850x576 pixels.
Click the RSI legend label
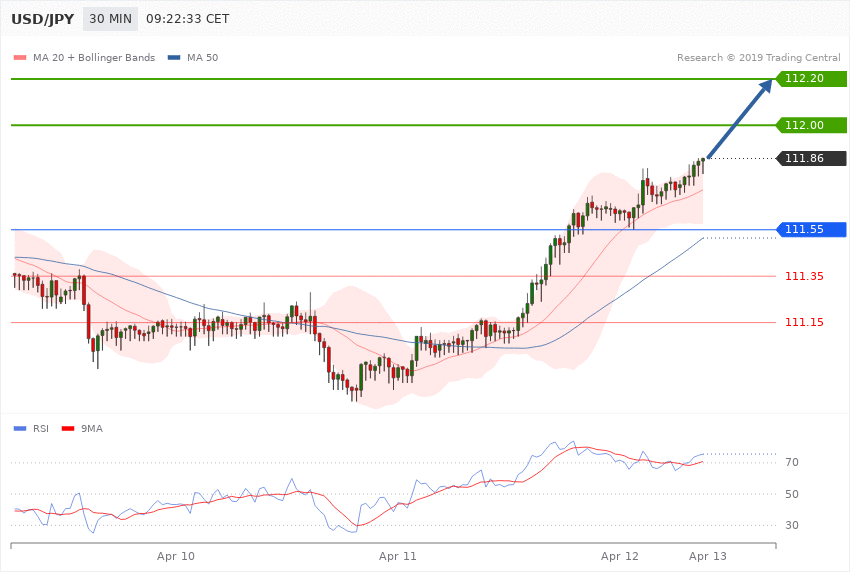[x=41, y=429]
